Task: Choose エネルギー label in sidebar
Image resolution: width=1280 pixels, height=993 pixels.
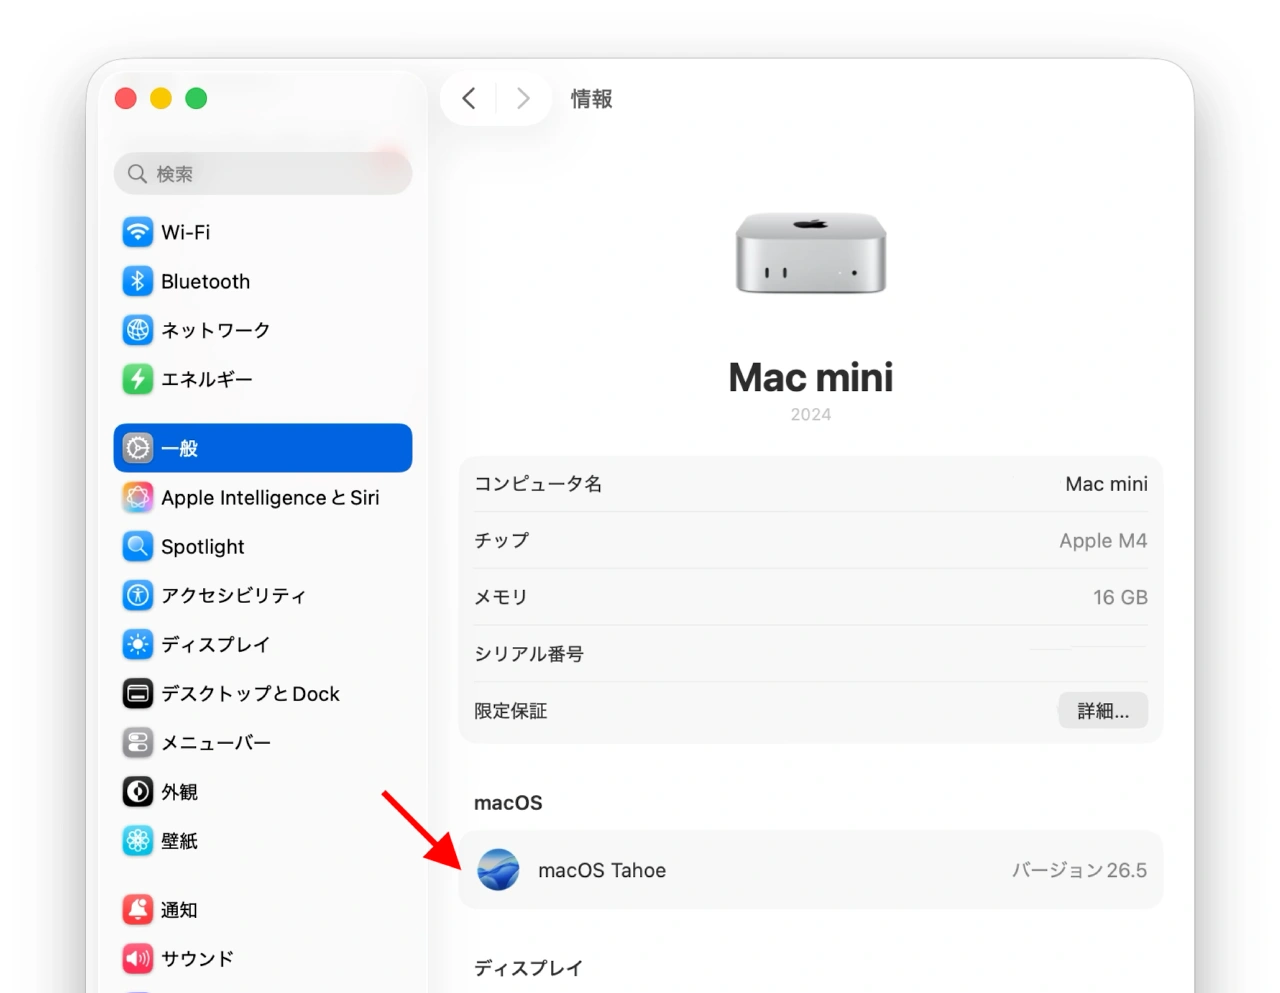Action: [x=207, y=379]
